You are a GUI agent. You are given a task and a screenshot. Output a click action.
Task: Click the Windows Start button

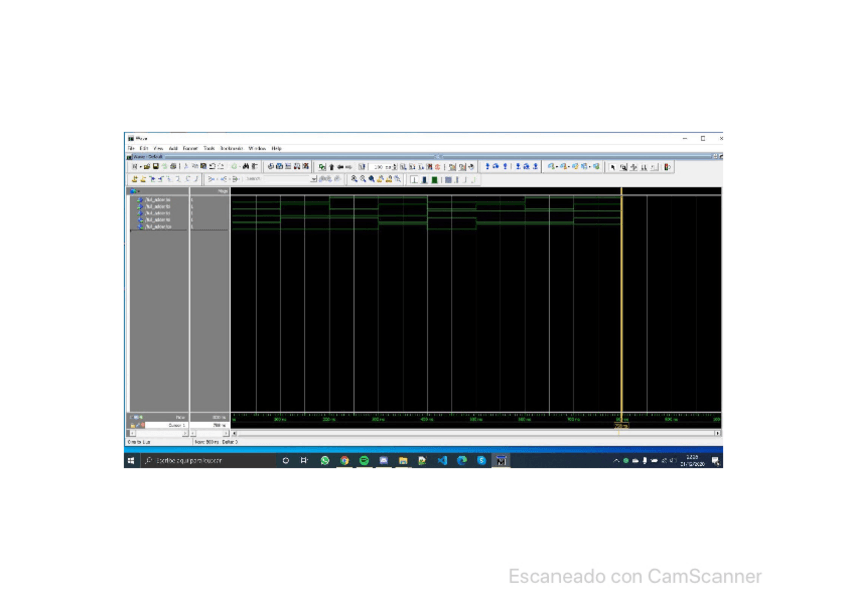(131, 461)
